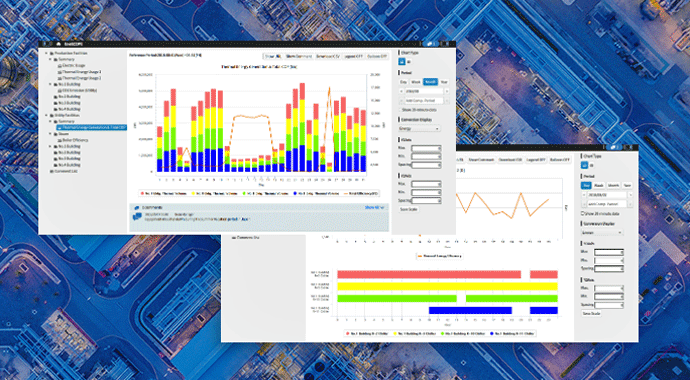Collapse the Utility Facilities tree node
This screenshot has width=690, height=380.
coord(46,115)
